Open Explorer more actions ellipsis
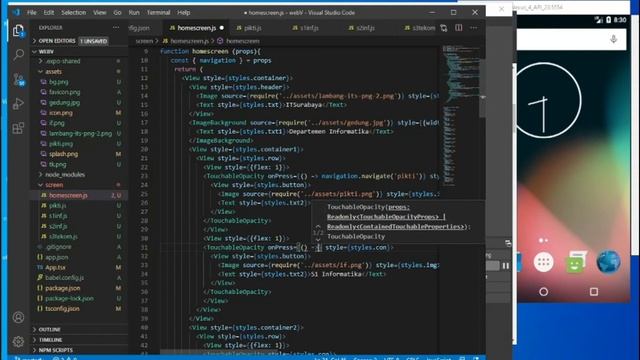The width and height of the screenshot is (640, 360). click(x=116, y=27)
